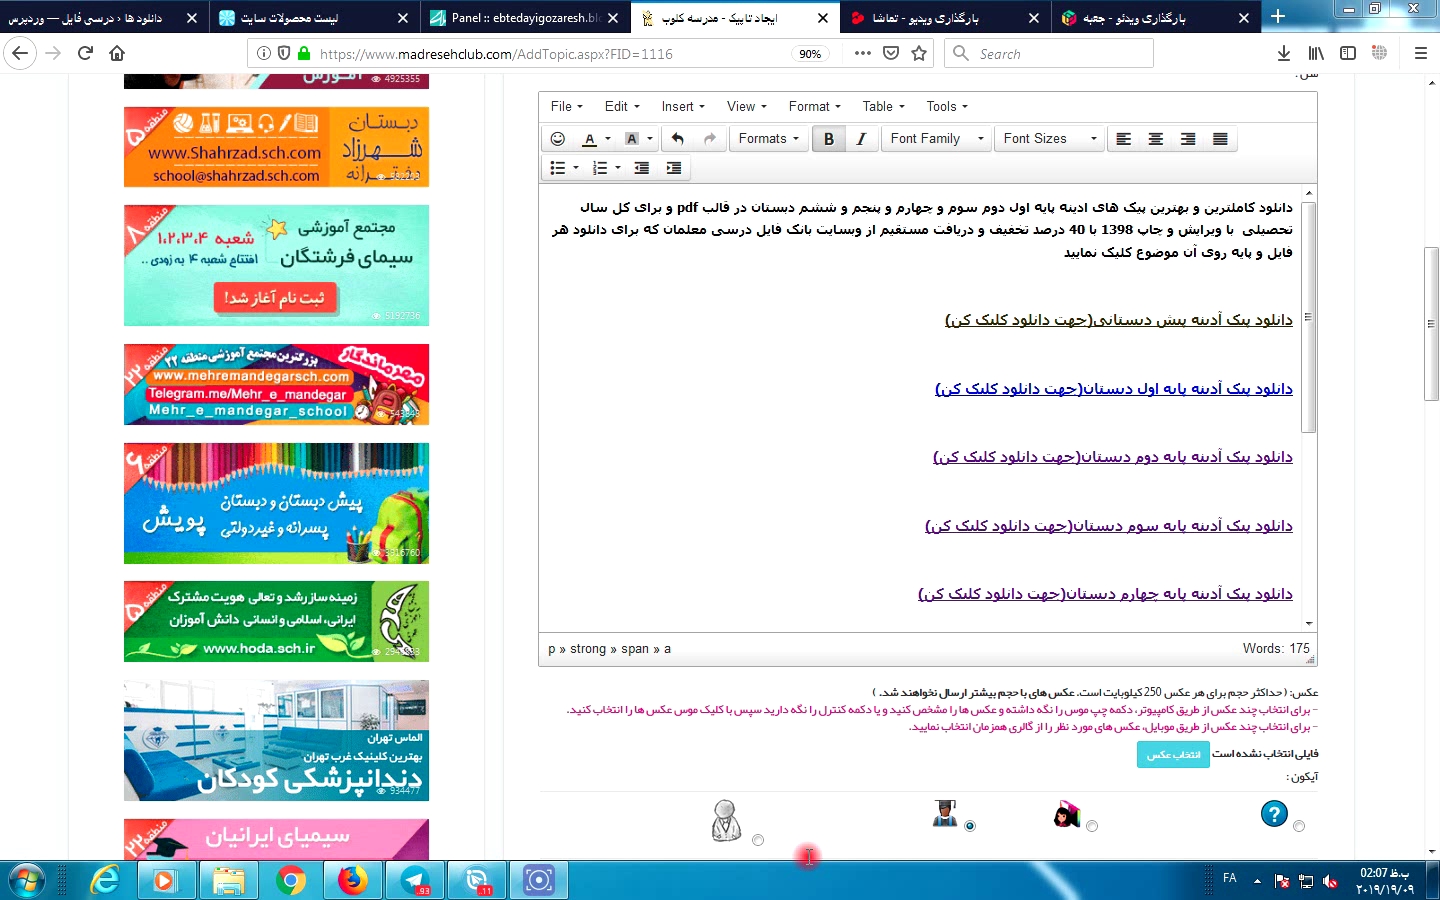
Task: Increase indent of the paragraph
Action: pos(674,168)
